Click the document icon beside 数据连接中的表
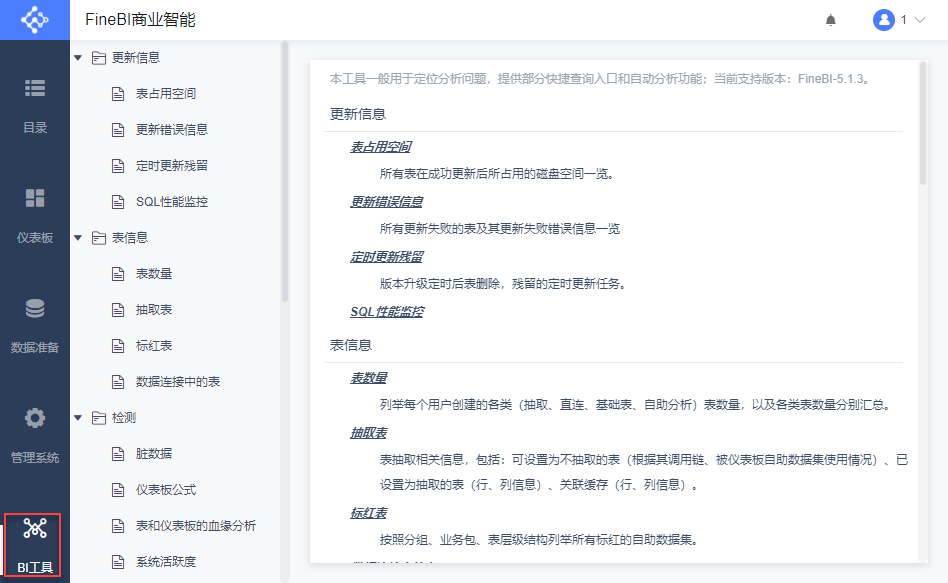 tap(118, 382)
